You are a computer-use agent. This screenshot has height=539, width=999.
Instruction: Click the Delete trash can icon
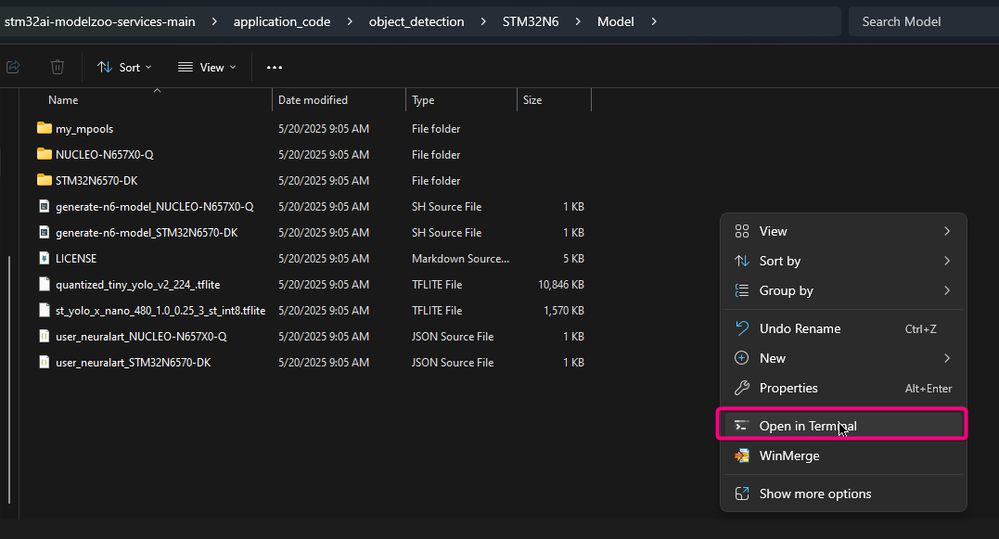coord(58,67)
